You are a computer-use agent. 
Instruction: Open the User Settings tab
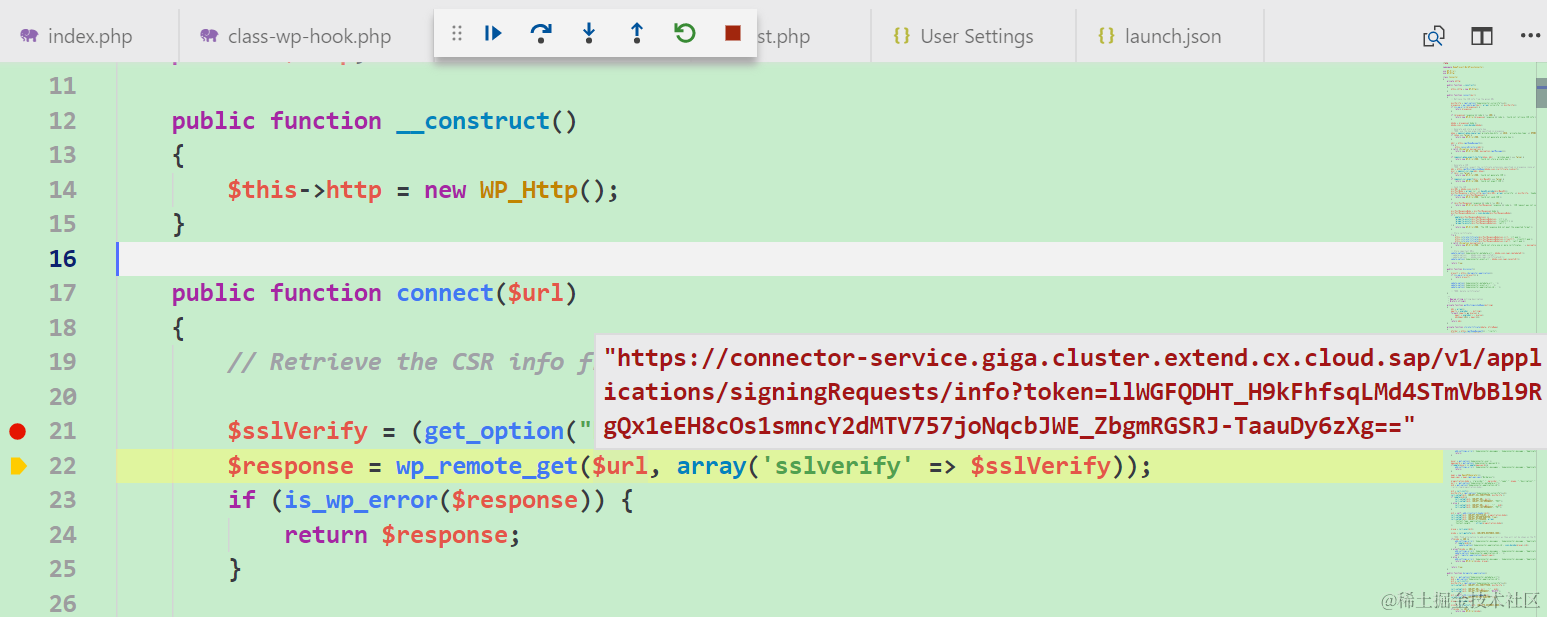coord(965,36)
